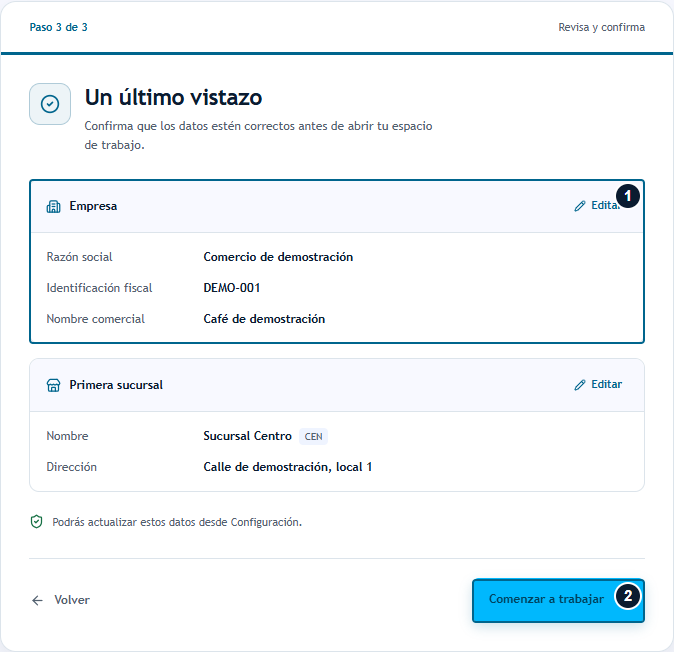Viewport: 674px width, 652px height.
Task: Click the Nombre comercial label
Action: [95, 319]
